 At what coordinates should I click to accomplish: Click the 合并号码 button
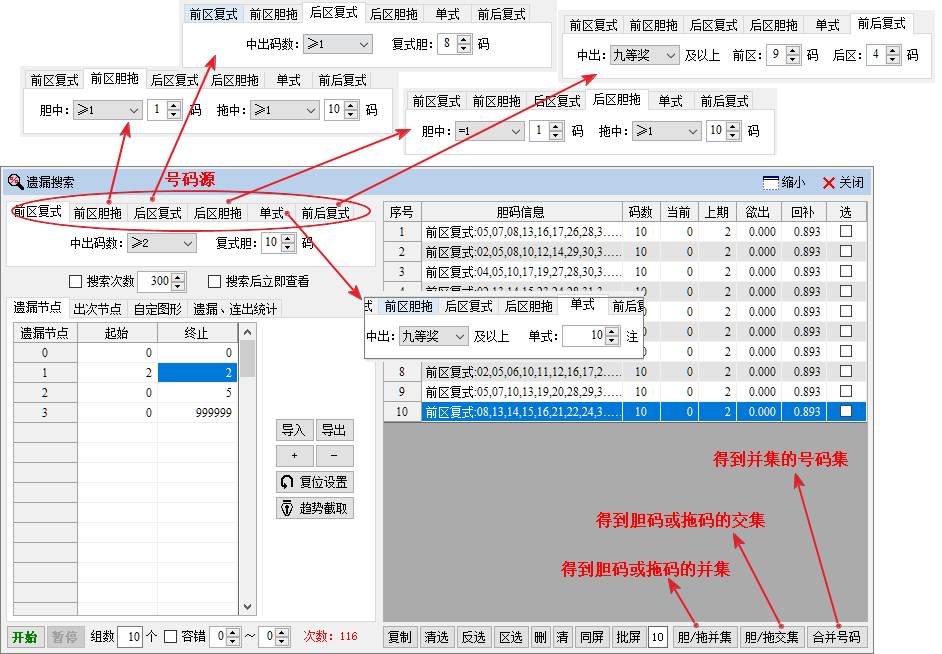click(836, 636)
